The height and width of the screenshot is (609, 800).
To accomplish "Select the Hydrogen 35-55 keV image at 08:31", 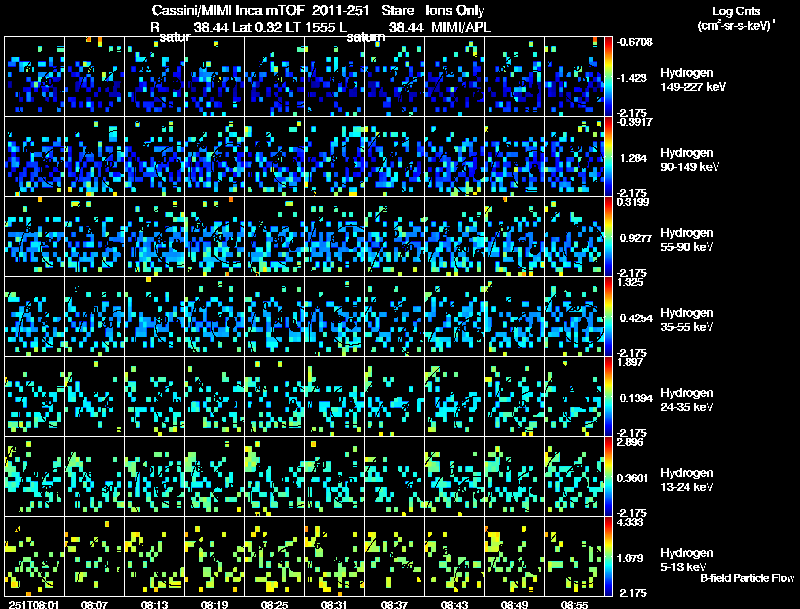I will coord(334,317).
